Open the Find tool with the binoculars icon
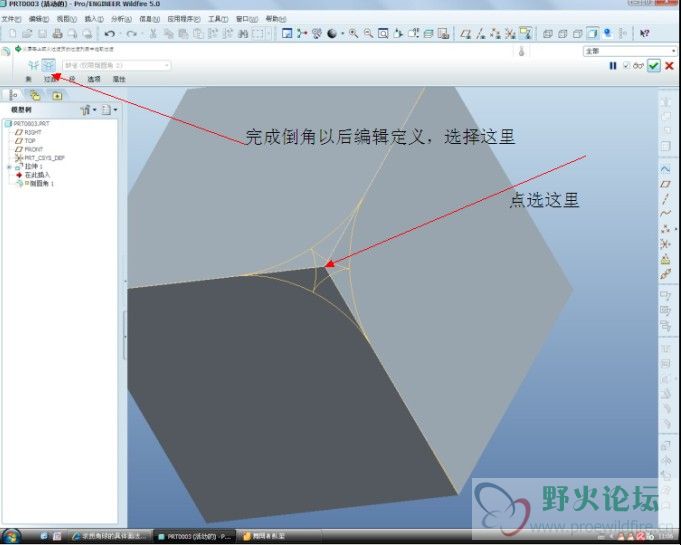Viewport: 683px width, 545px height. point(243,34)
